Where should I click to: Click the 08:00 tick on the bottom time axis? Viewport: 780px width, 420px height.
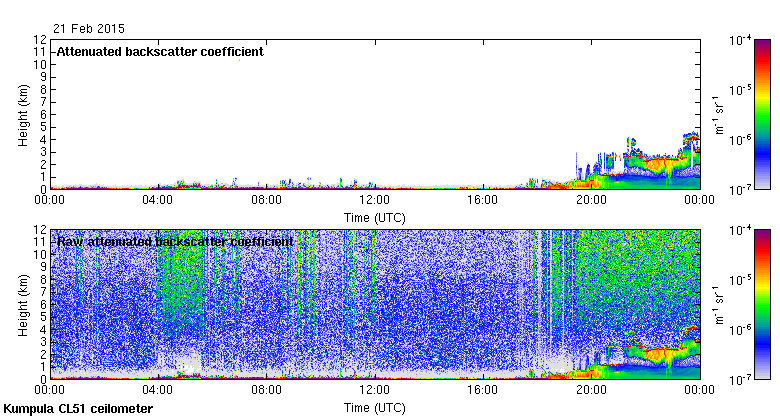(x=266, y=390)
